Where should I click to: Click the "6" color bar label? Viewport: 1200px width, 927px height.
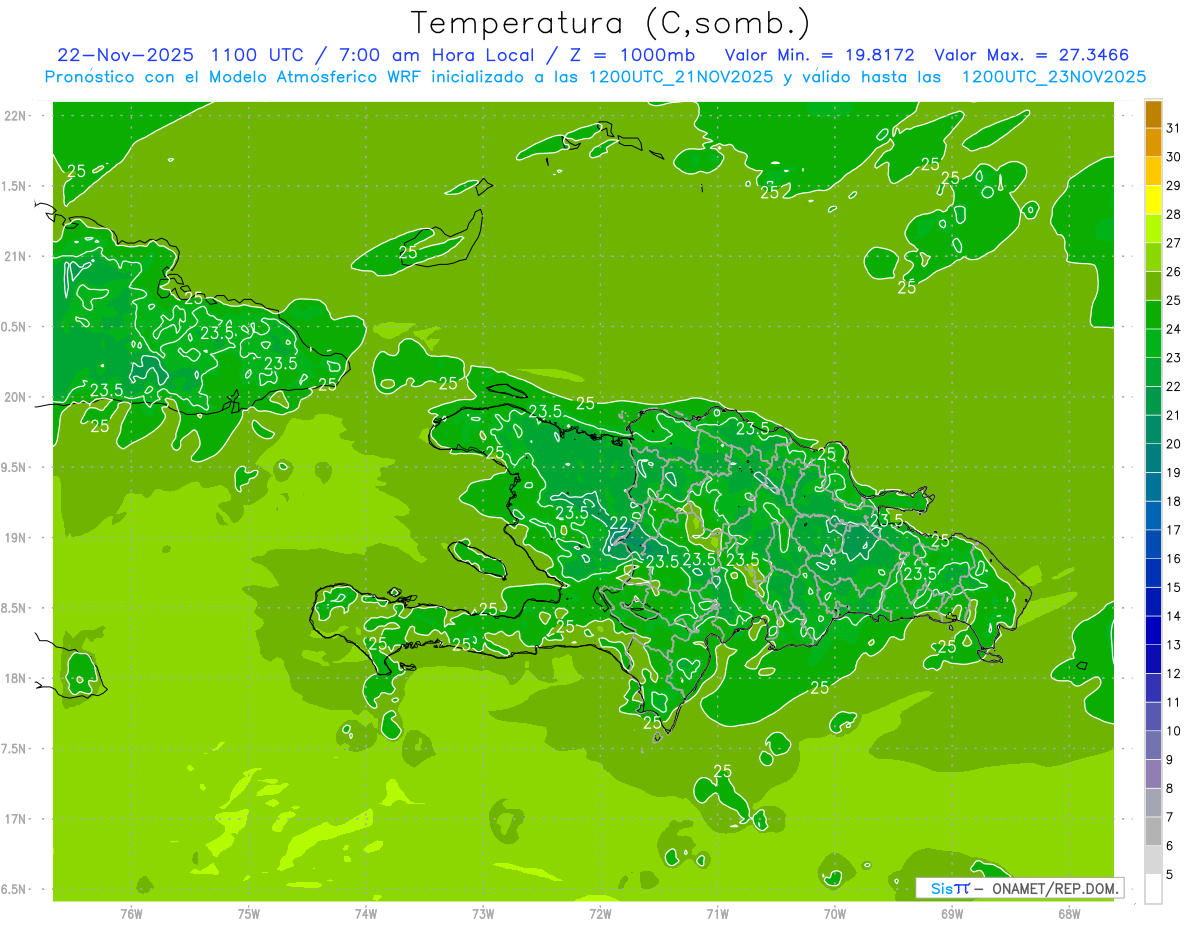1170,846
